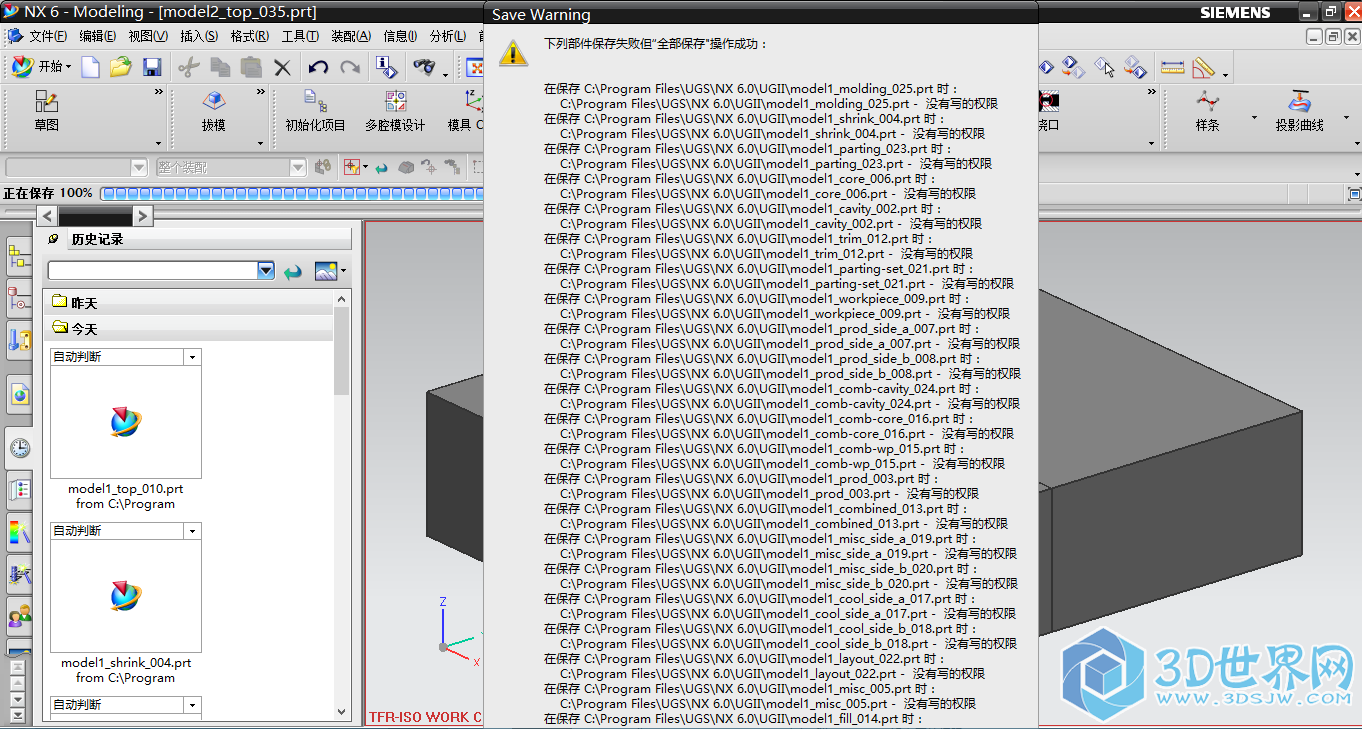This screenshot has width=1362, height=729.
Task: Click model1_molding_025.prt 没有写的权限 line in Save Warning
Action: tap(778, 103)
